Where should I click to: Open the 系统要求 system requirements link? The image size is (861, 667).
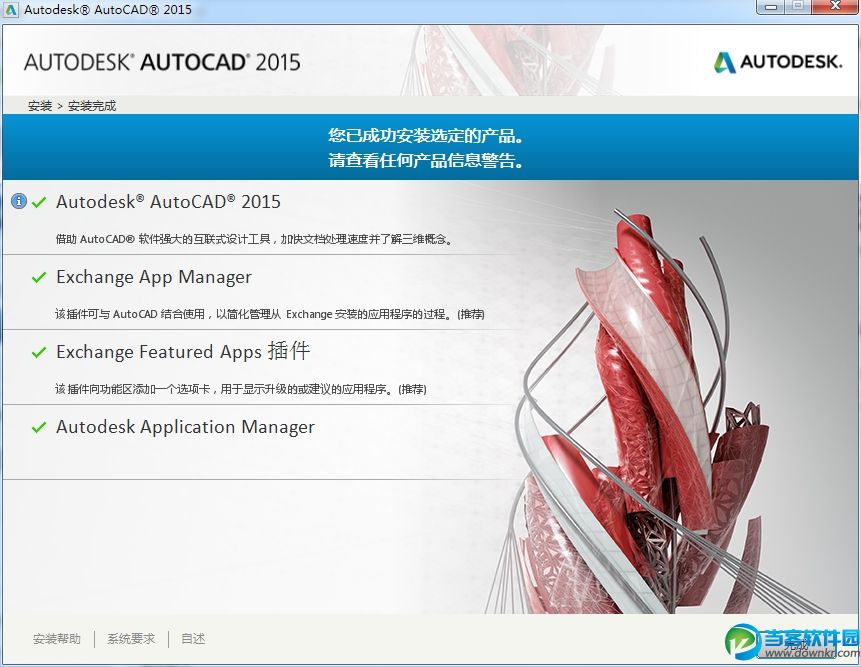click(x=131, y=638)
